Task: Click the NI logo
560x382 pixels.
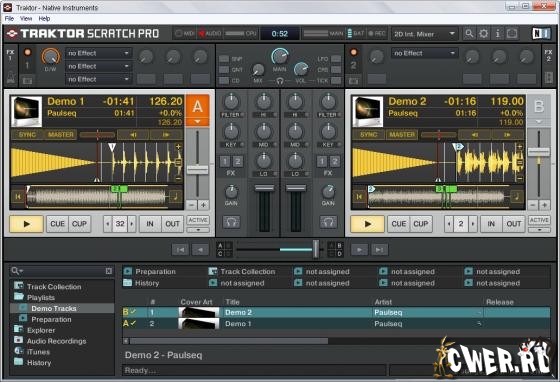Action: click(541, 34)
